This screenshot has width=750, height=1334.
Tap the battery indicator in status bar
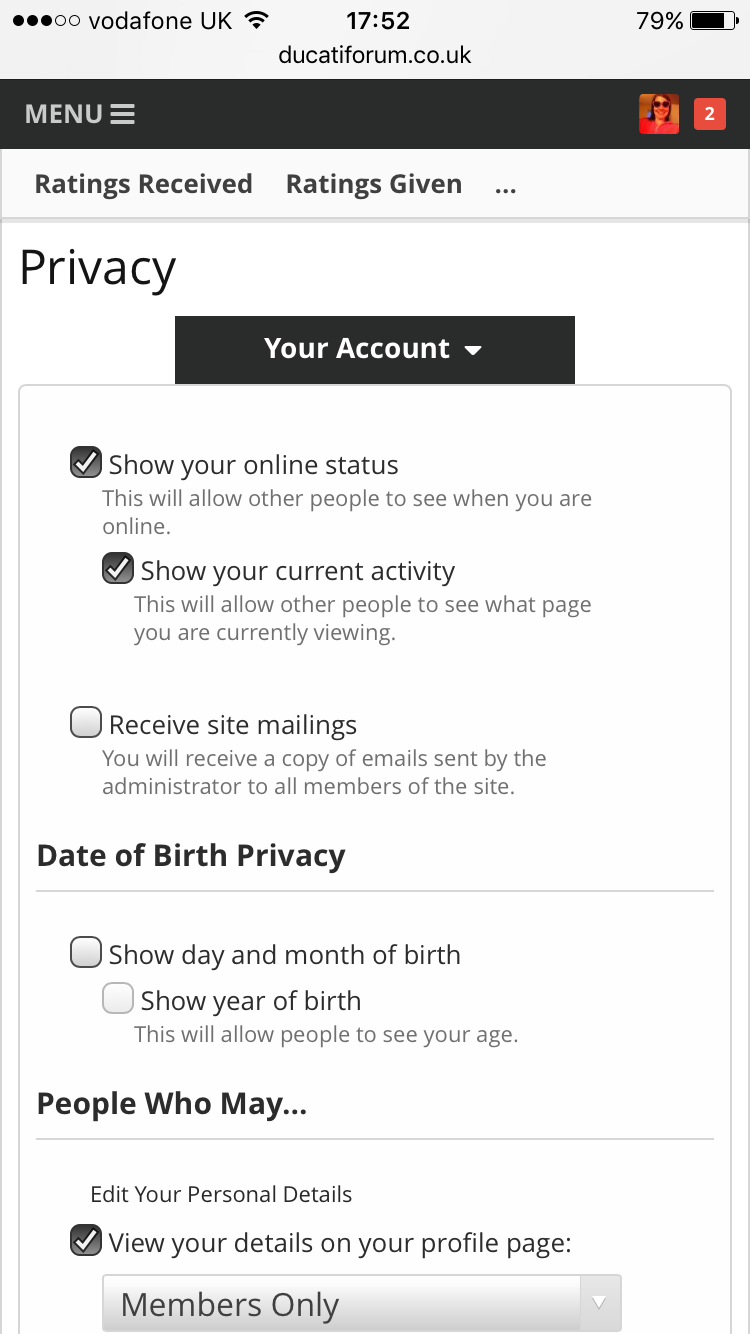click(x=713, y=21)
